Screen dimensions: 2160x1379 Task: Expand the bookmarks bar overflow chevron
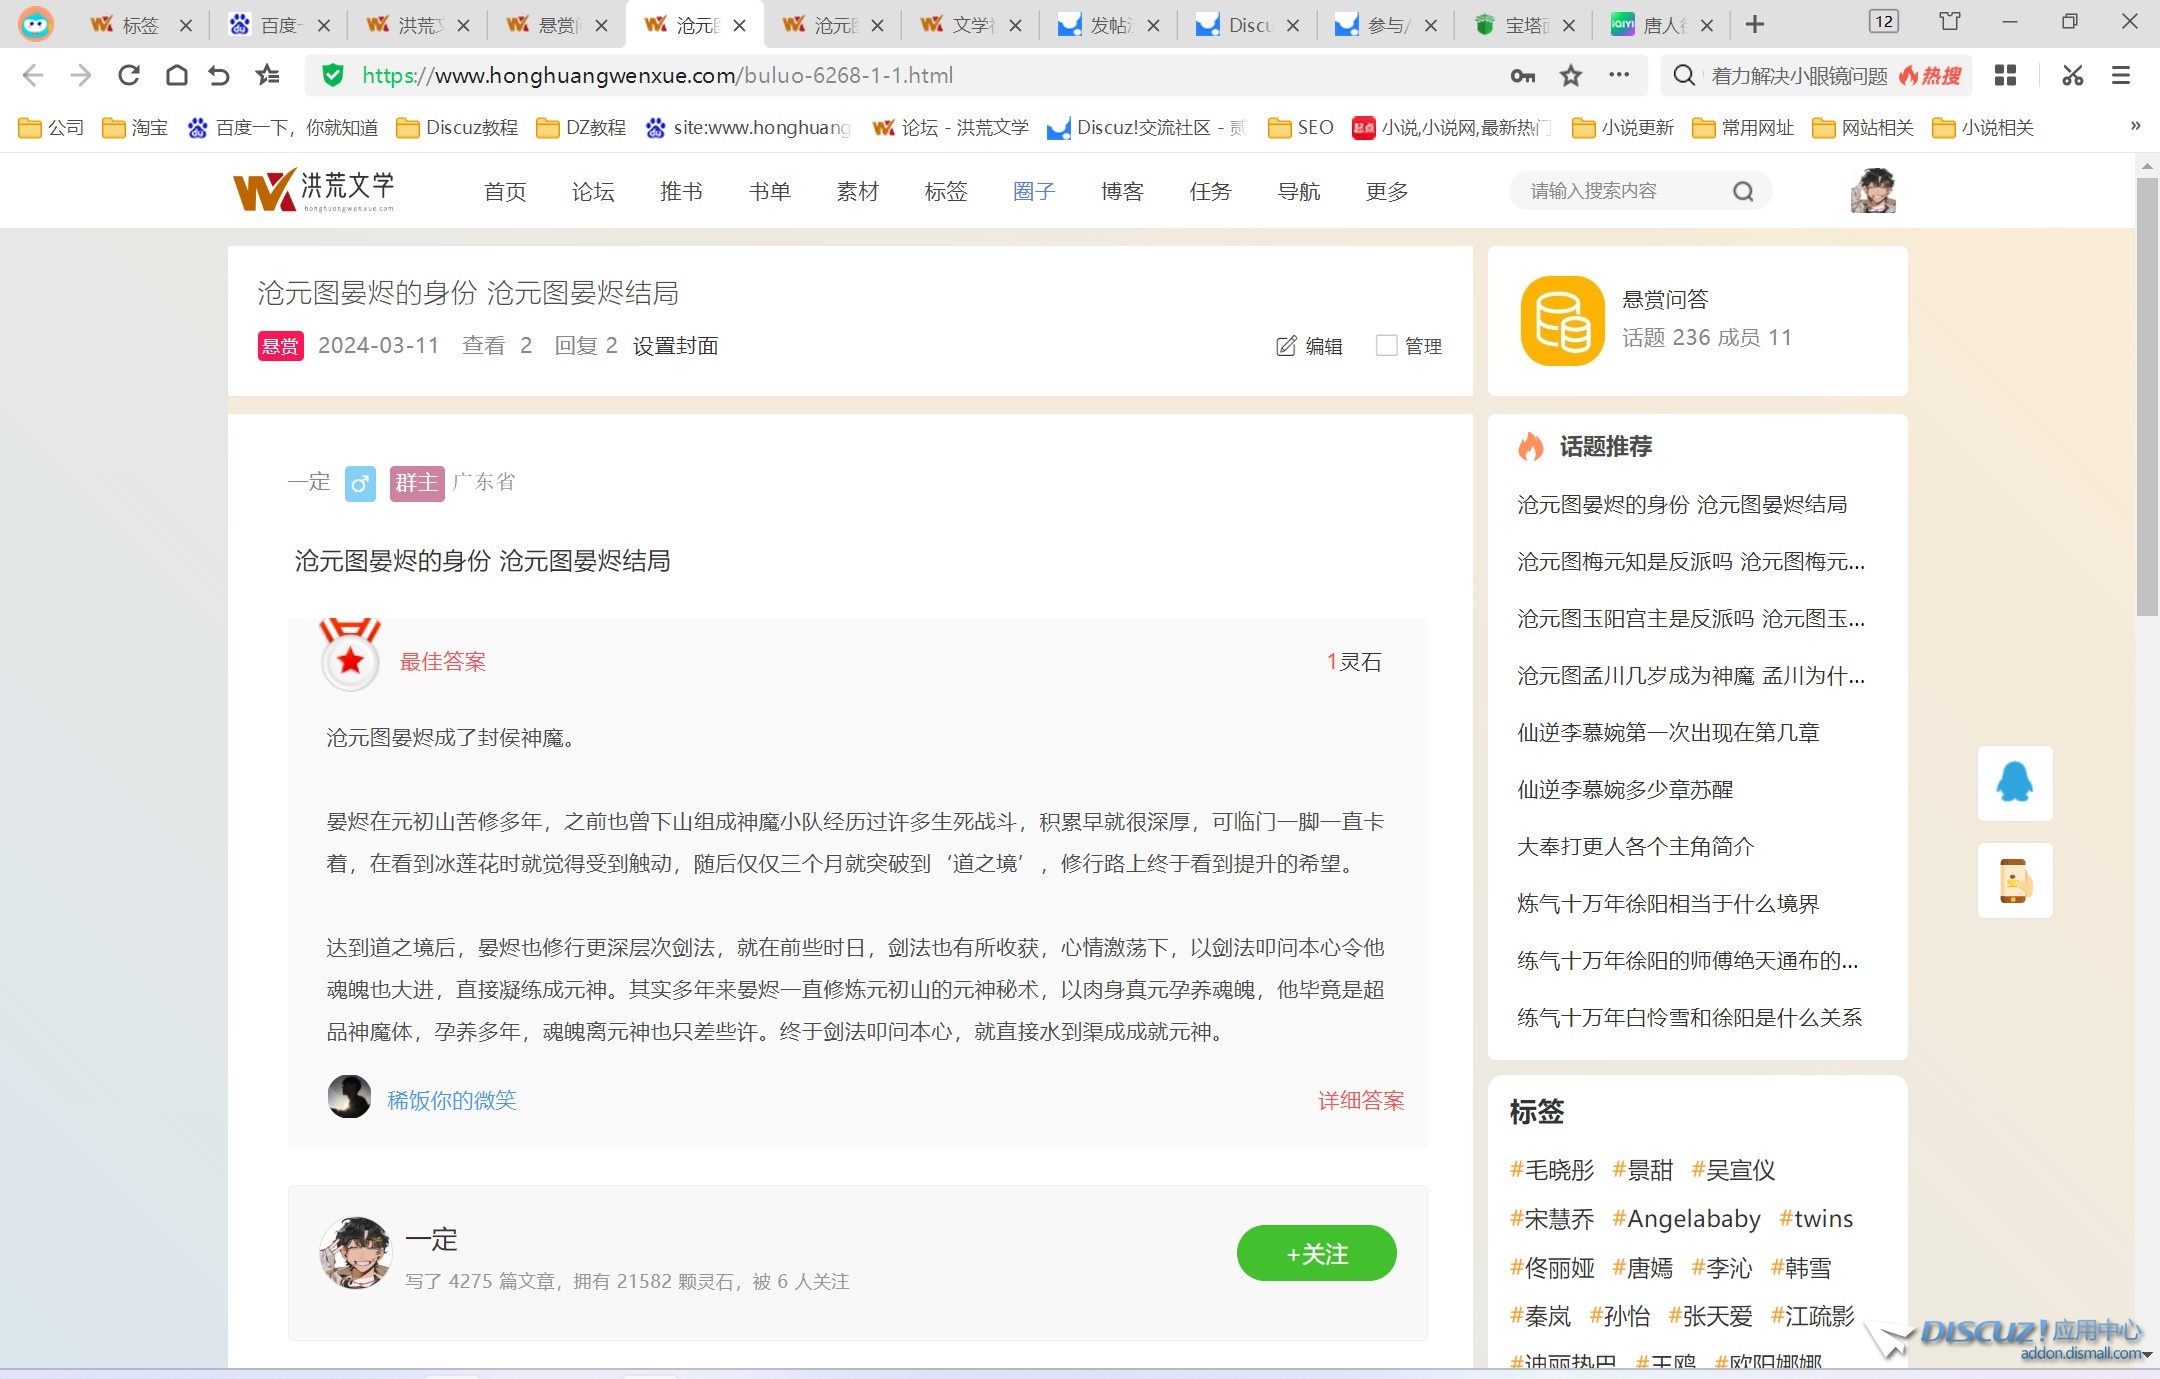(2135, 126)
